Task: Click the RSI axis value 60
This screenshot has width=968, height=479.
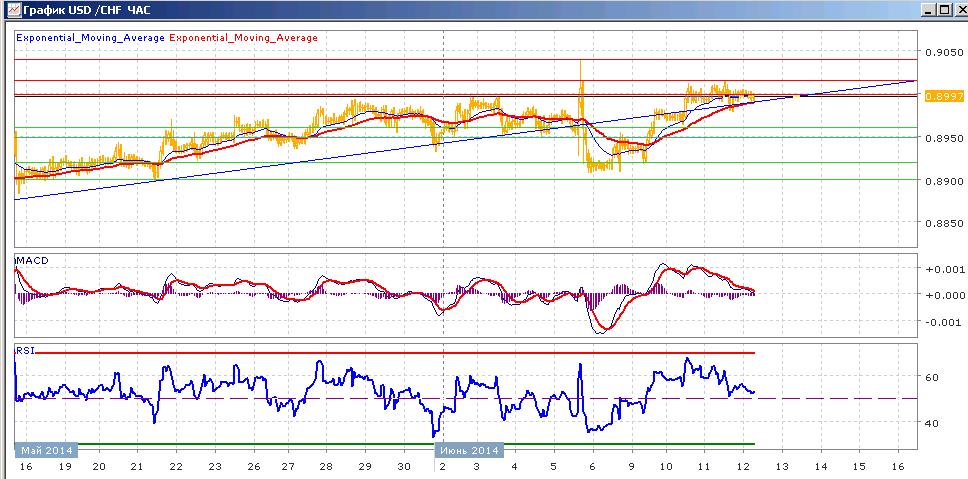Action: tap(932, 377)
